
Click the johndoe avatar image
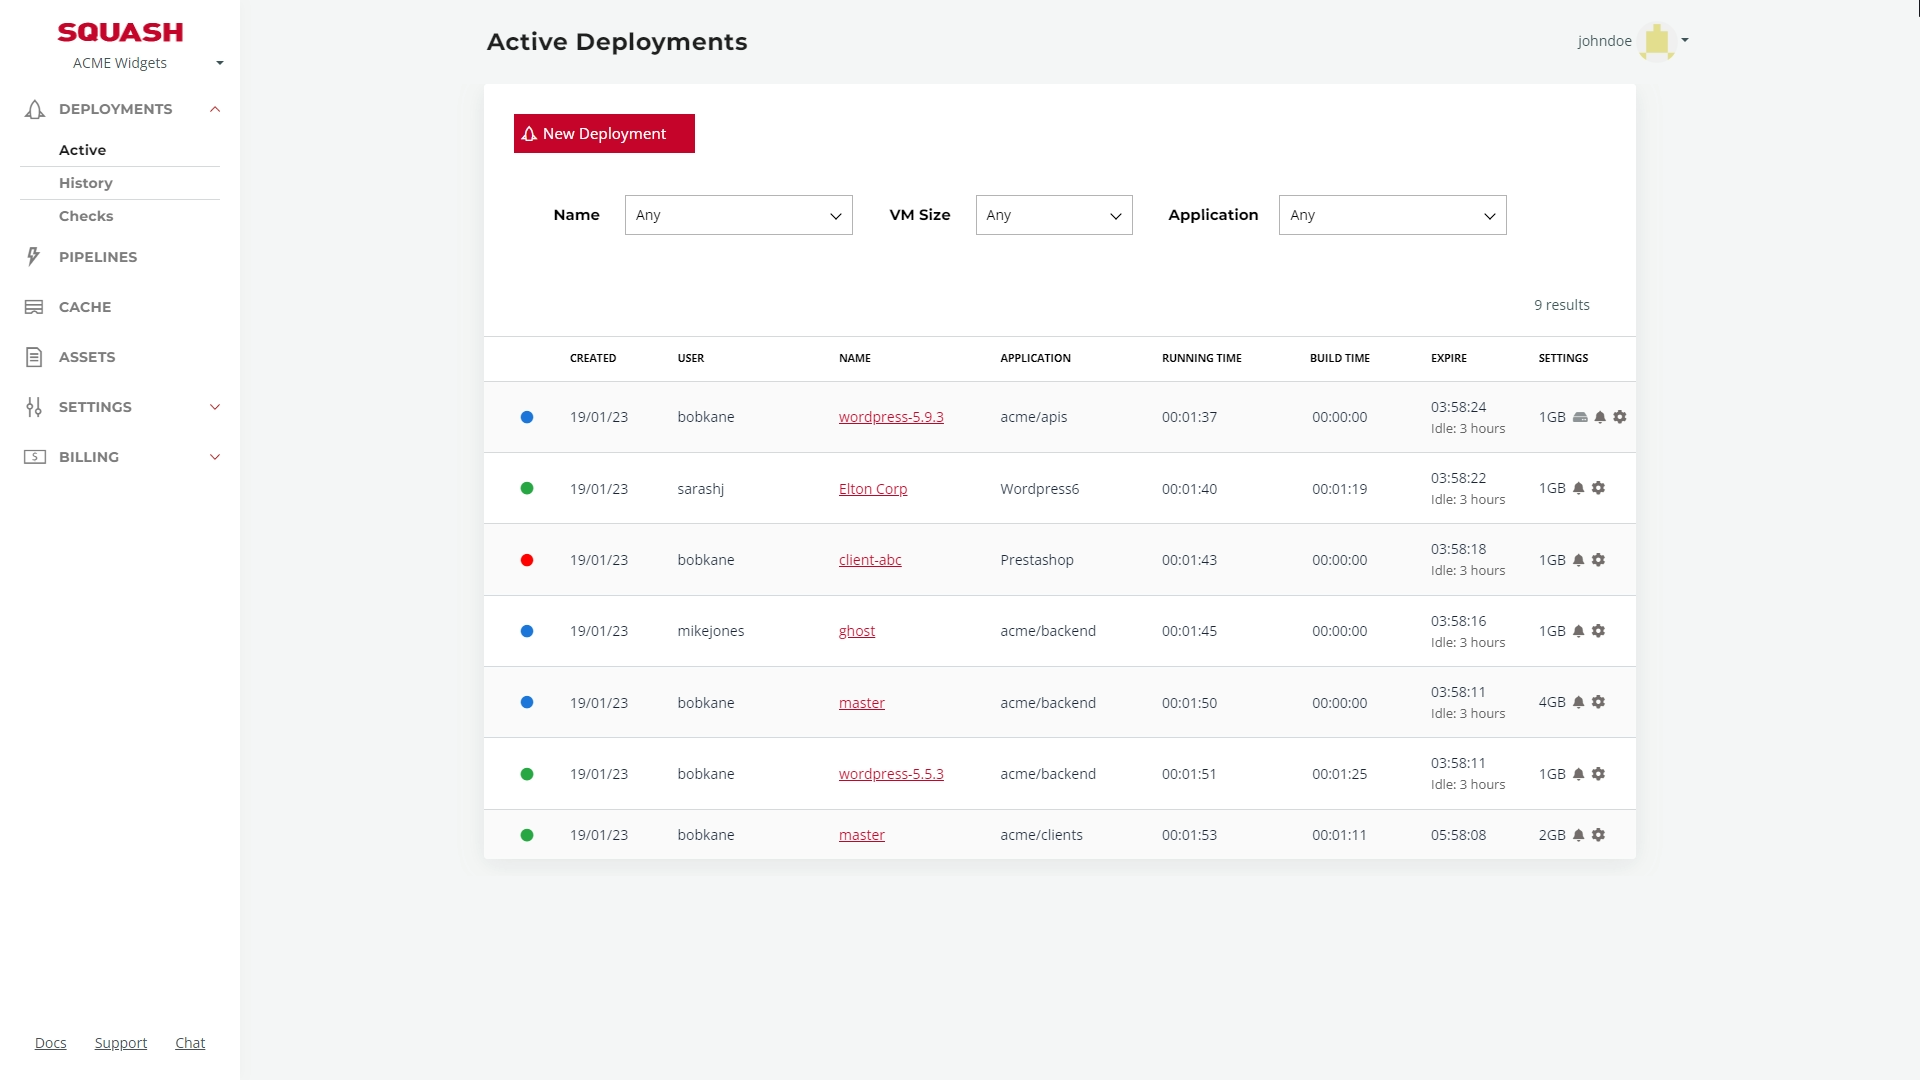click(x=1657, y=41)
